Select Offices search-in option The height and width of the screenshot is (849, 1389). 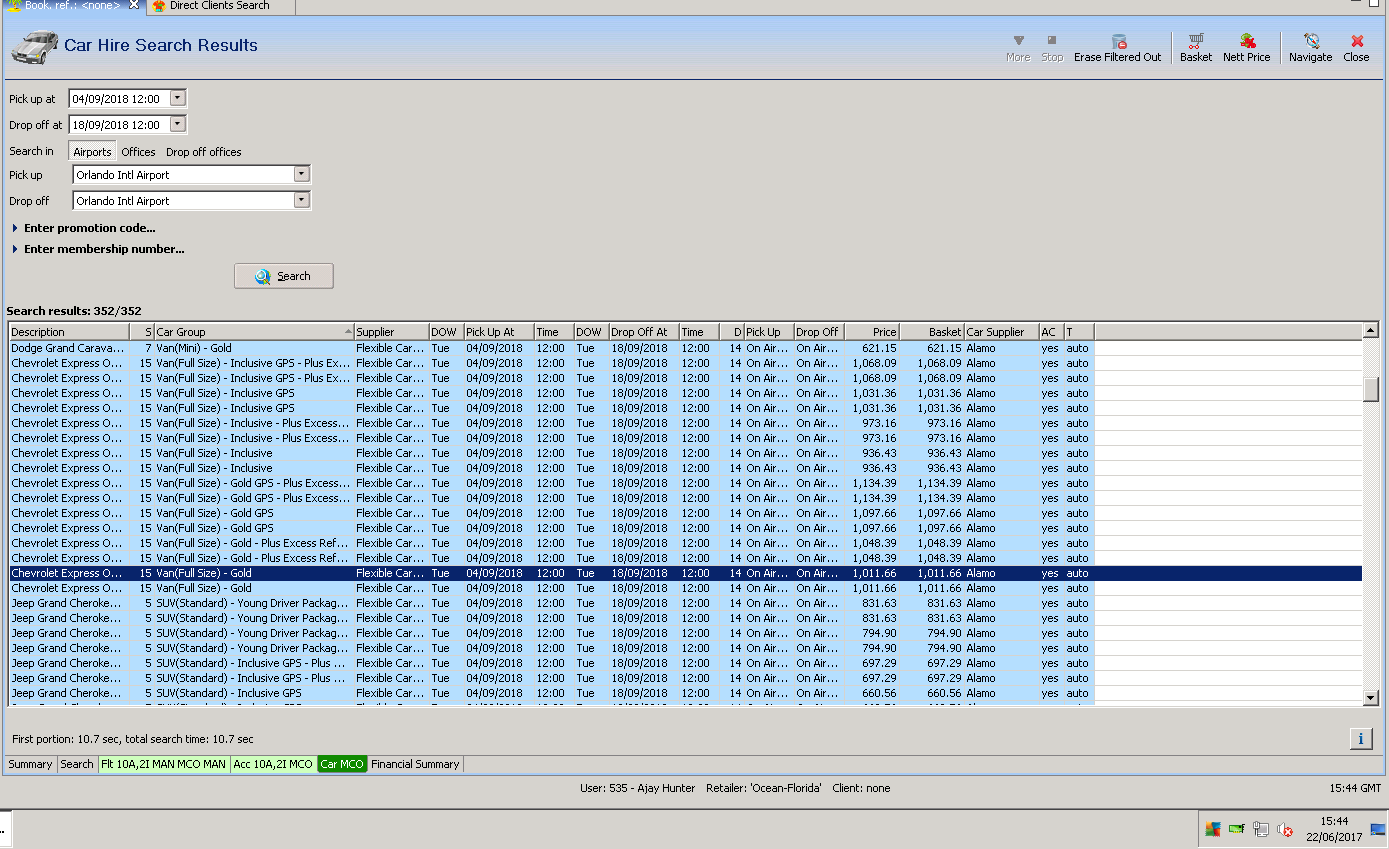138,152
